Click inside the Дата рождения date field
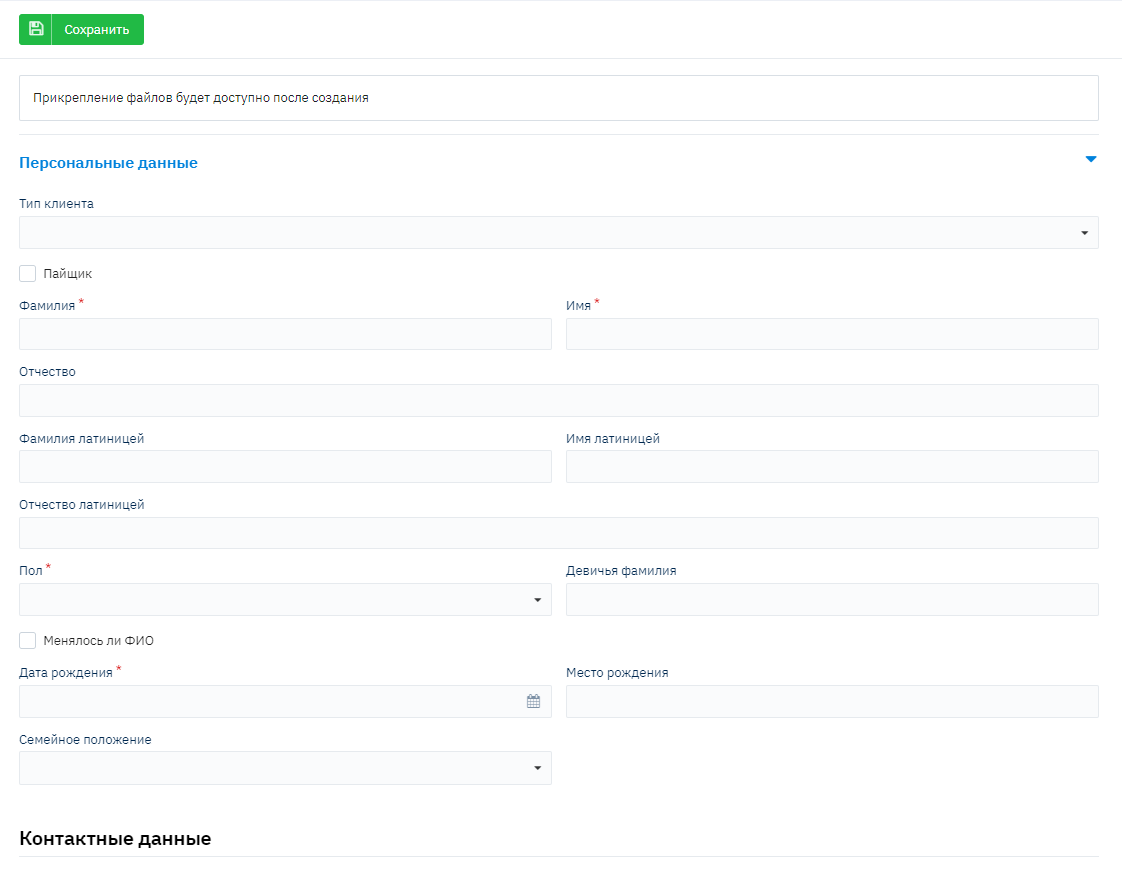The width and height of the screenshot is (1122, 870). [270, 702]
